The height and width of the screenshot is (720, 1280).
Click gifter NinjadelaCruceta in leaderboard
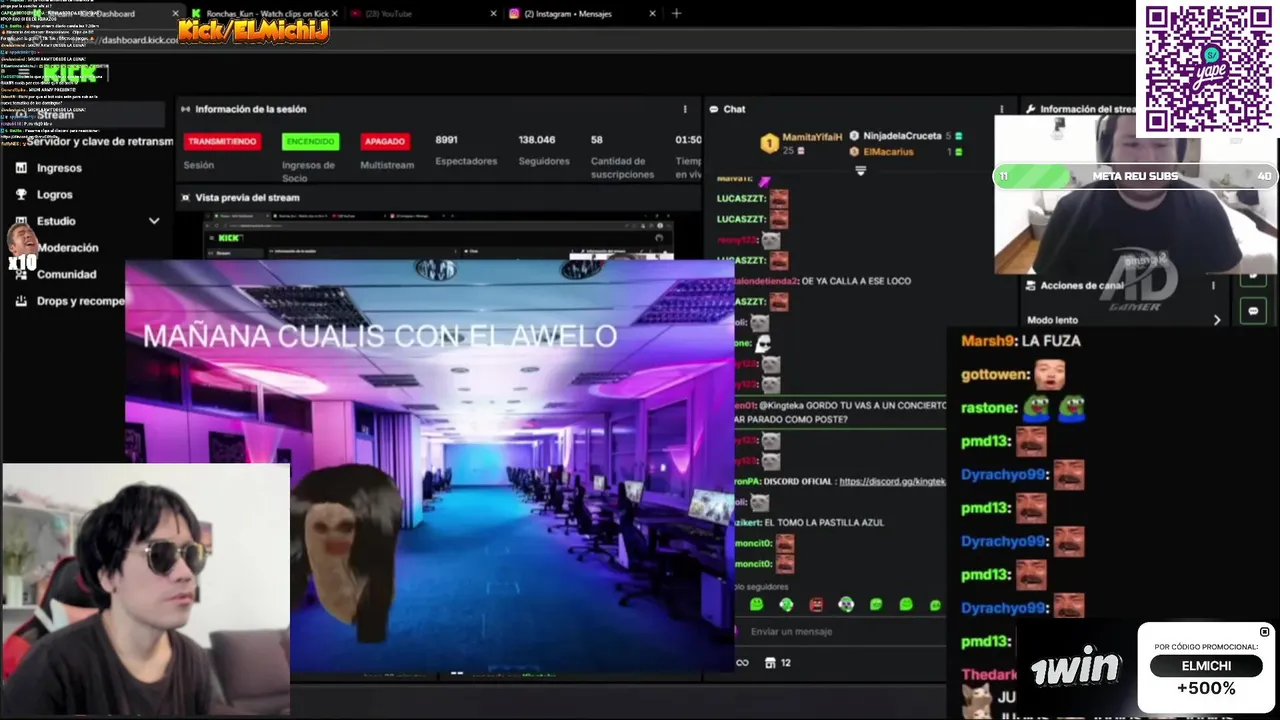[902, 136]
